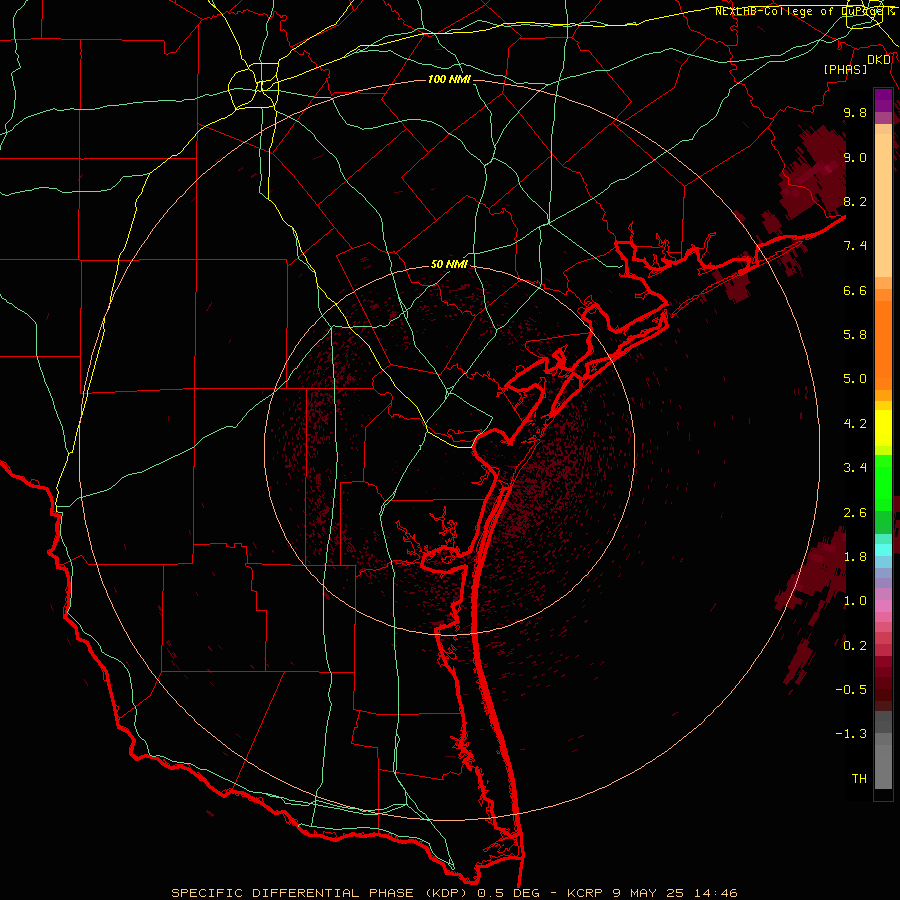Click the 50 NMI range ring label
This screenshot has width=900, height=900.
[x=449, y=265]
